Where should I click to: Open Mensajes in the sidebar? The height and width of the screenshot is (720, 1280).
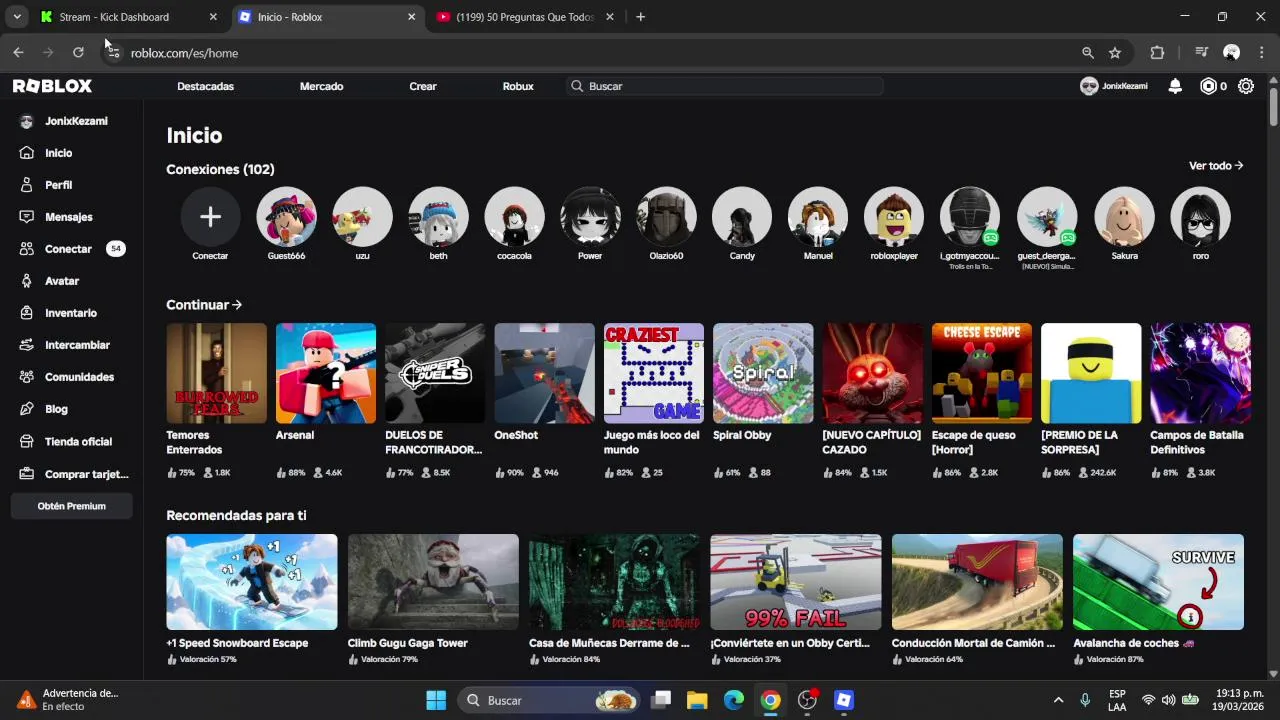pyautogui.click(x=68, y=217)
